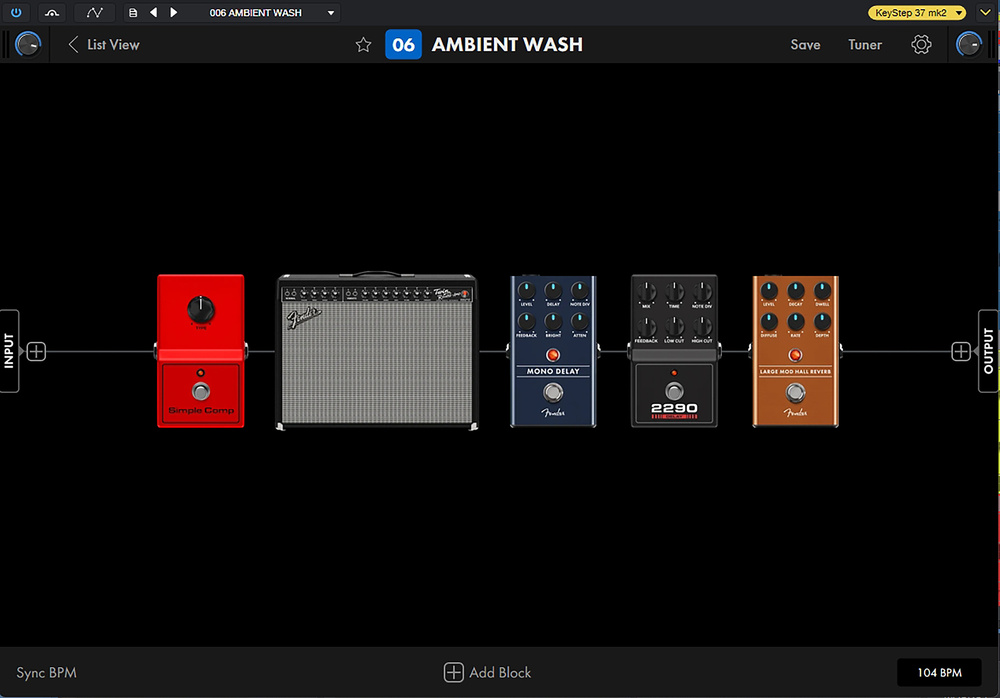The width and height of the screenshot is (1000, 698).
Task: Toggle the Large Mod Hall Reverb footswitch
Action: (795, 390)
